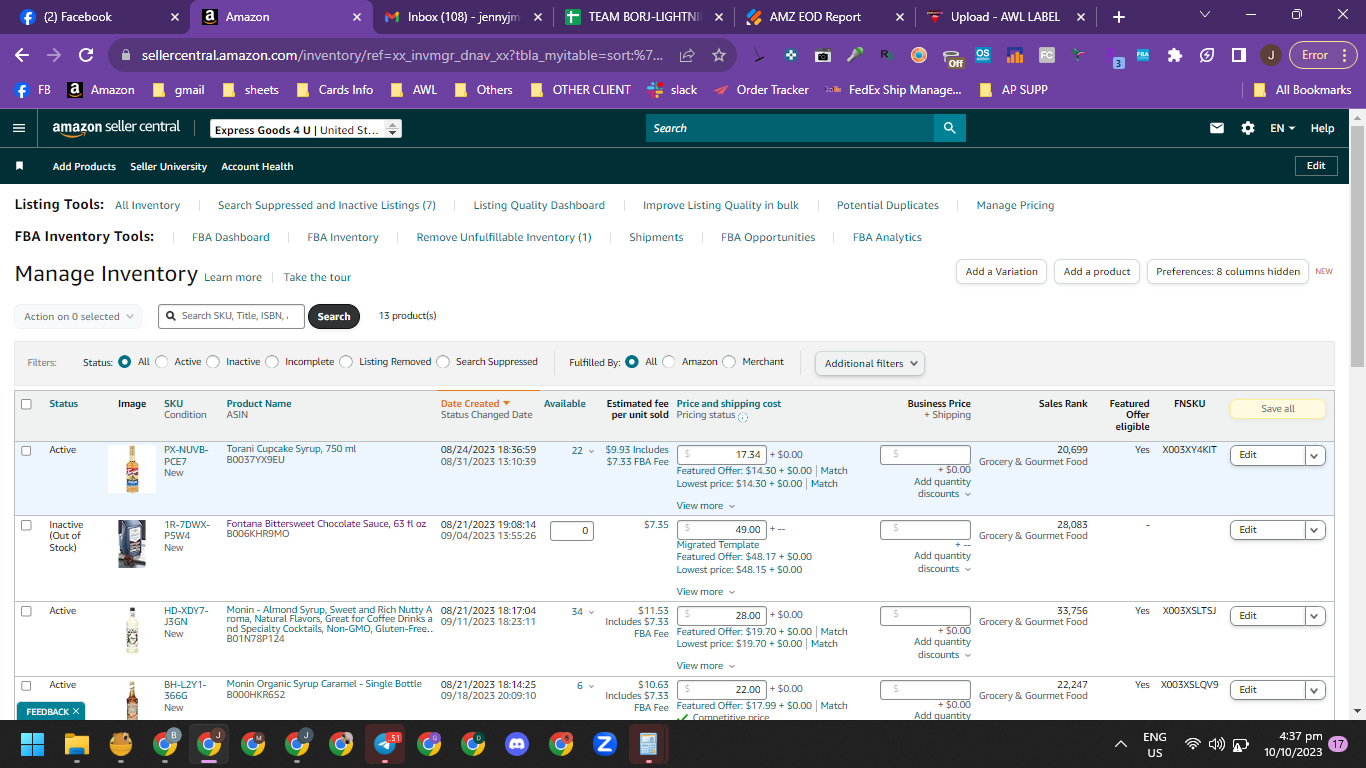Open the FBA Dashboard link
Image resolution: width=1366 pixels, height=768 pixels.
231,237
